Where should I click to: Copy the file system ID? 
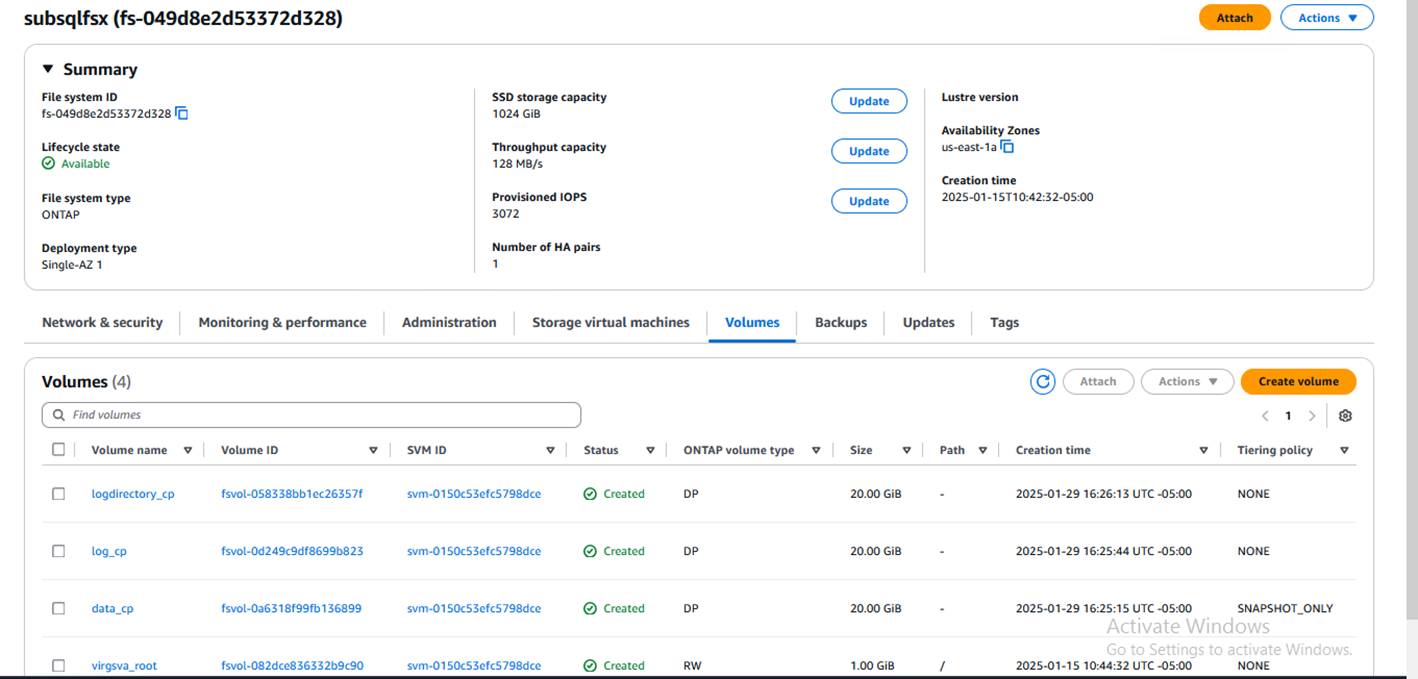pyautogui.click(x=182, y=114)
